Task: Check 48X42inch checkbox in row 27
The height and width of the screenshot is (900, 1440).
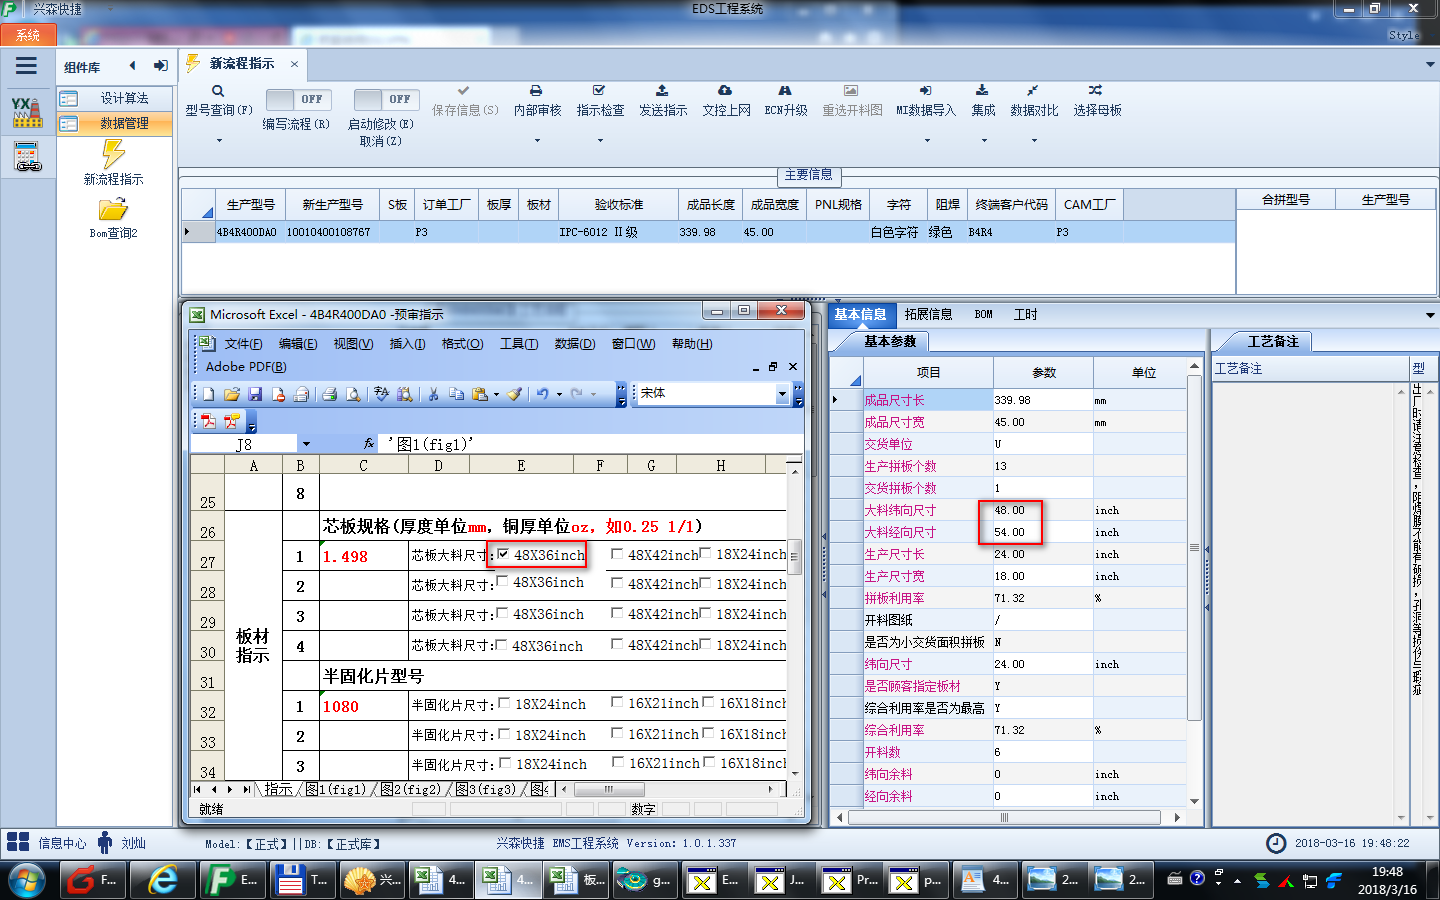Action: click(617, 553)
